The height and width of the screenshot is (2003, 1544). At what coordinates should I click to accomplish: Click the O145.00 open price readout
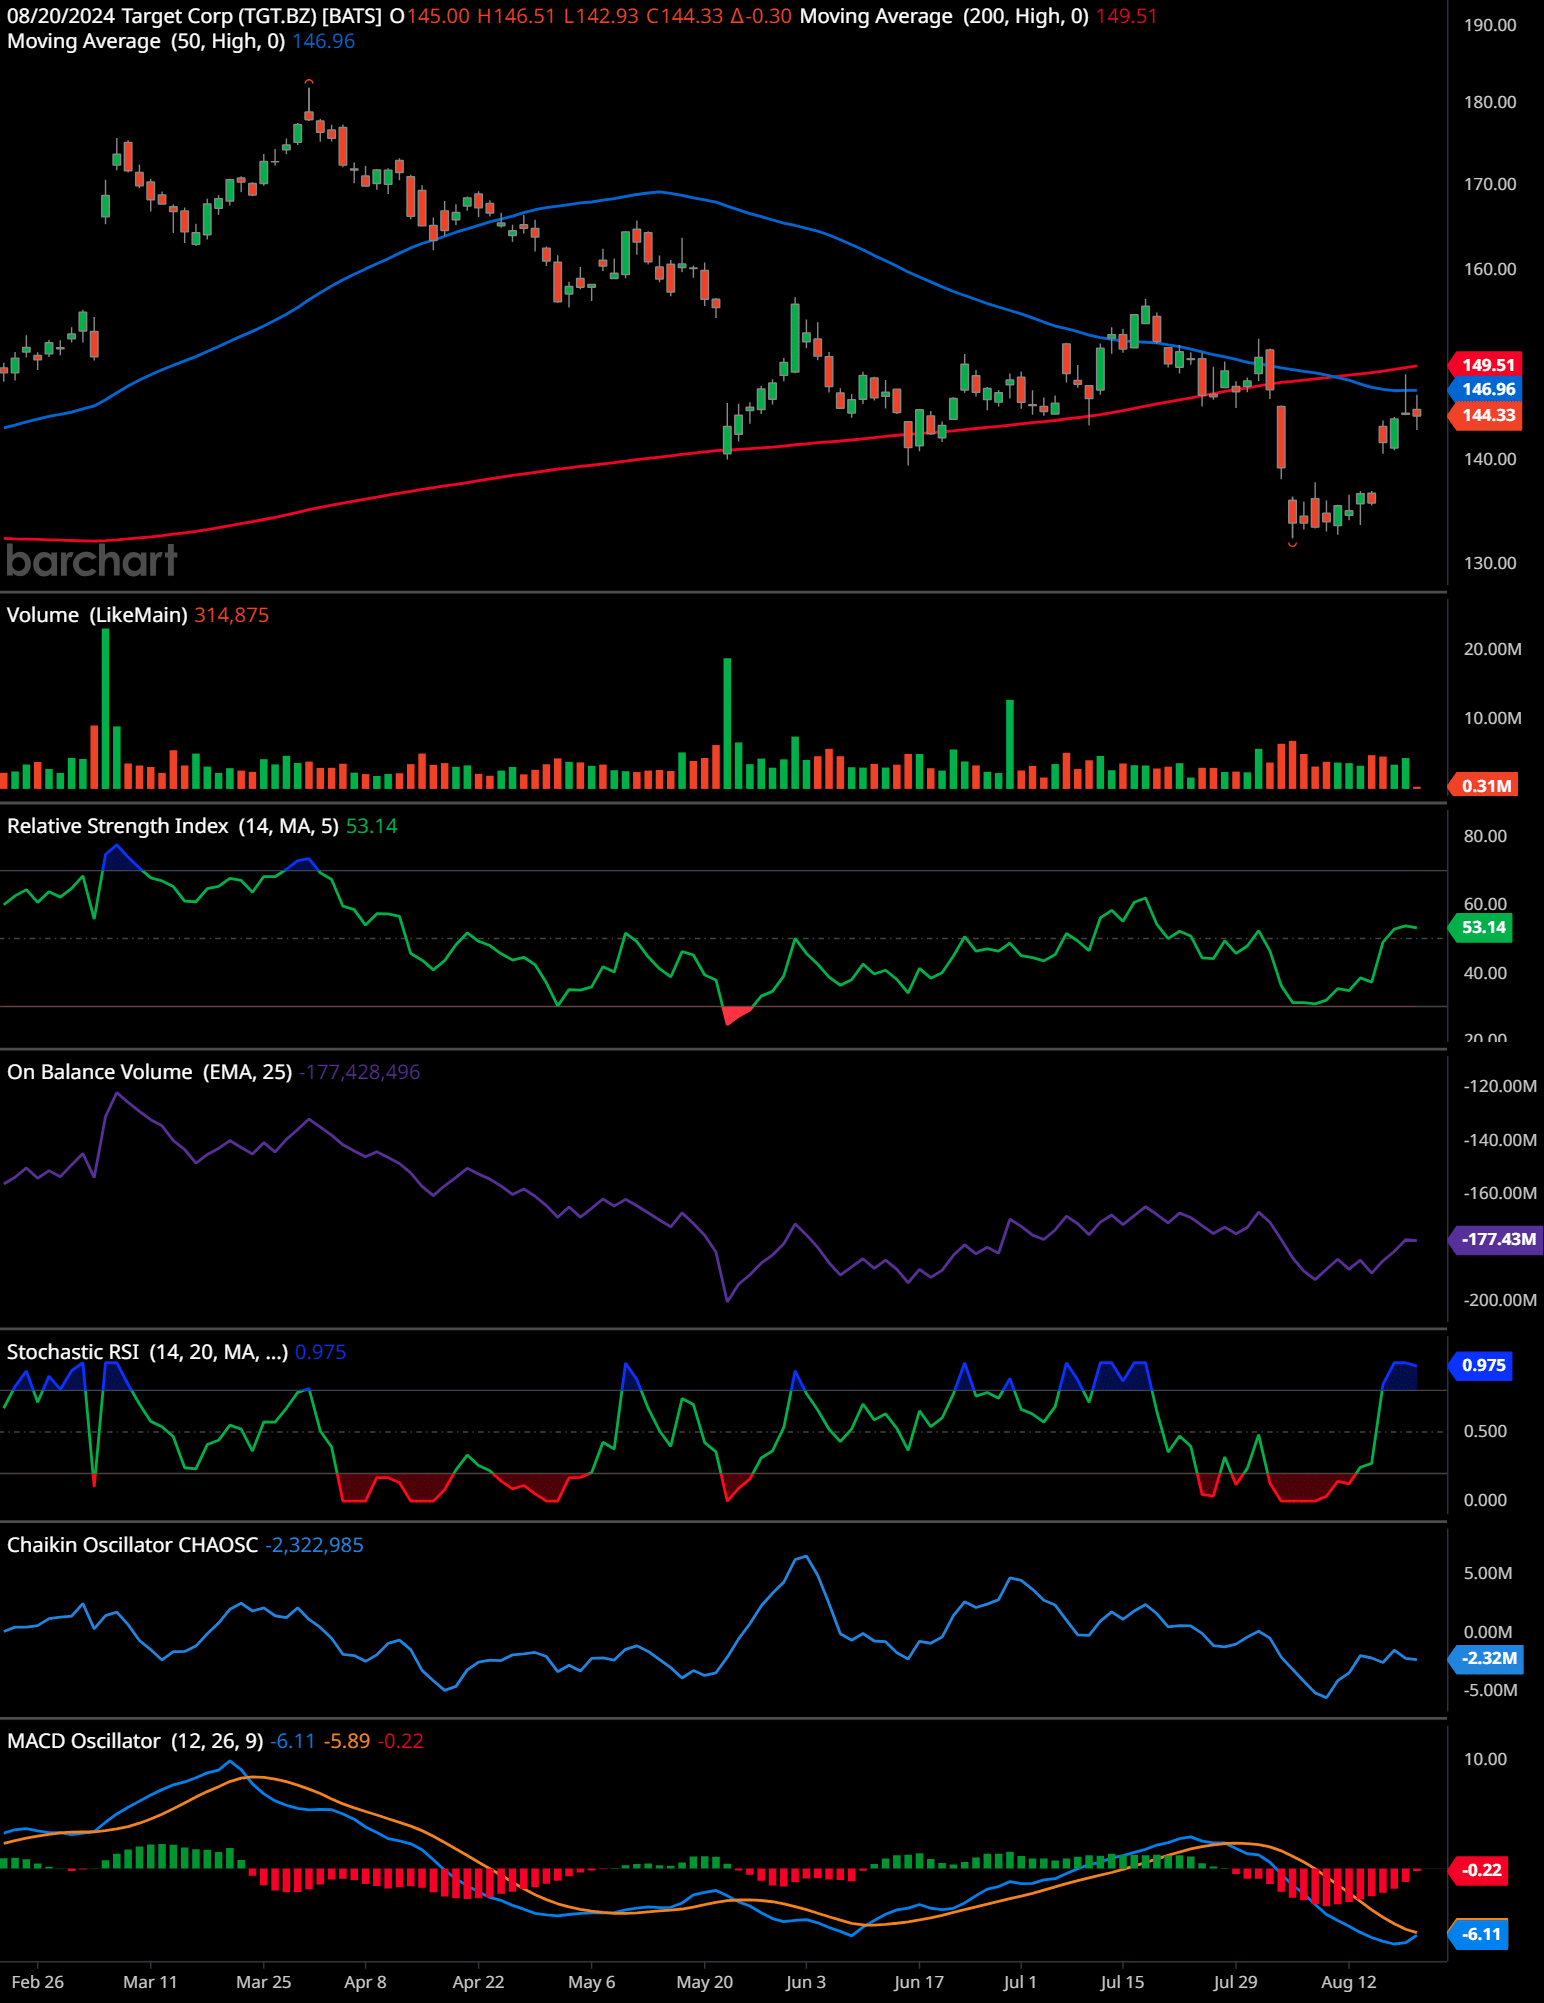(x=430, y=16)
